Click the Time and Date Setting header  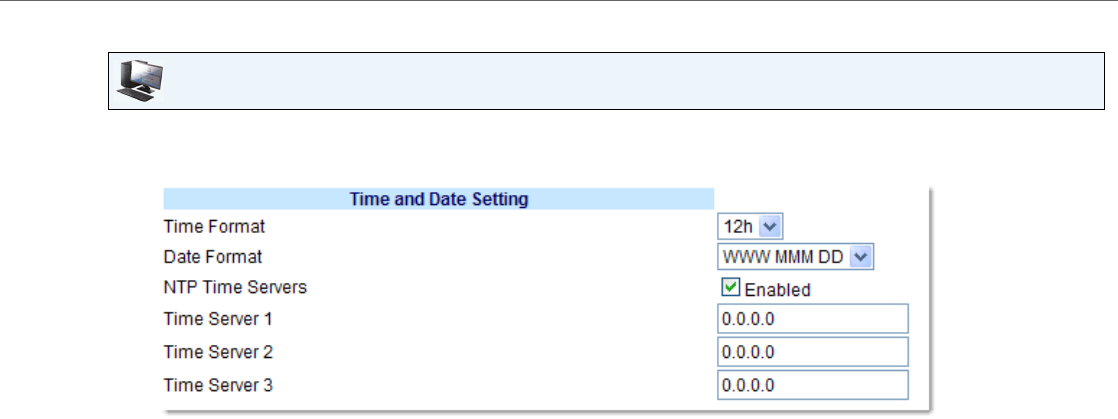[x=439, y=199]
